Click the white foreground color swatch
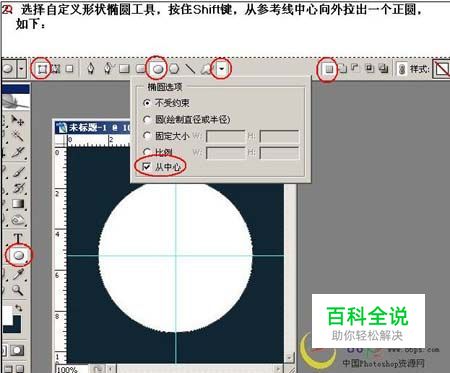 click(7, 315)
